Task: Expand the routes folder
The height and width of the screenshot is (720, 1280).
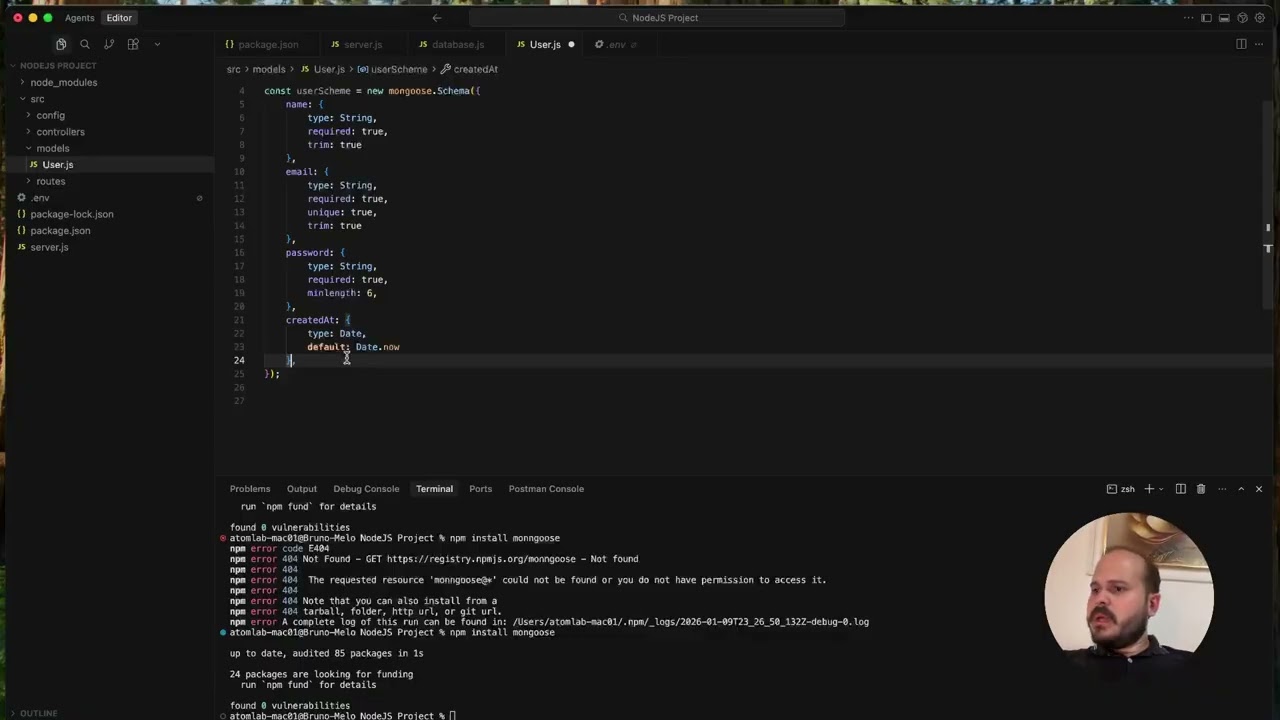Action: (50, 181)
